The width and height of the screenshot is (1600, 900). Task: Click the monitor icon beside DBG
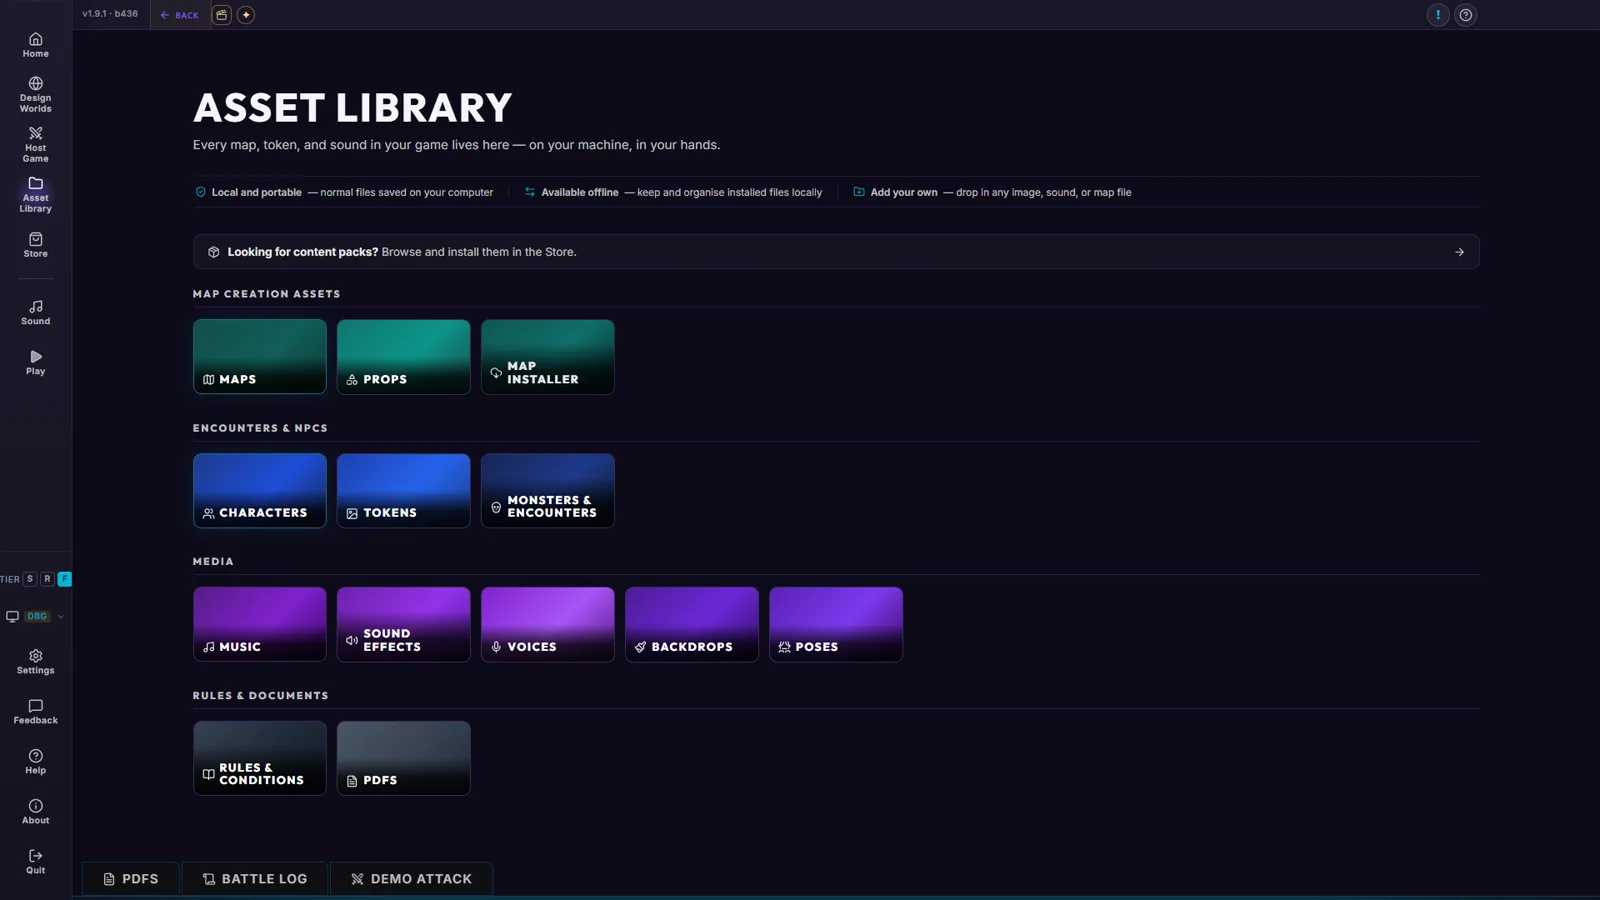(12, 616)
